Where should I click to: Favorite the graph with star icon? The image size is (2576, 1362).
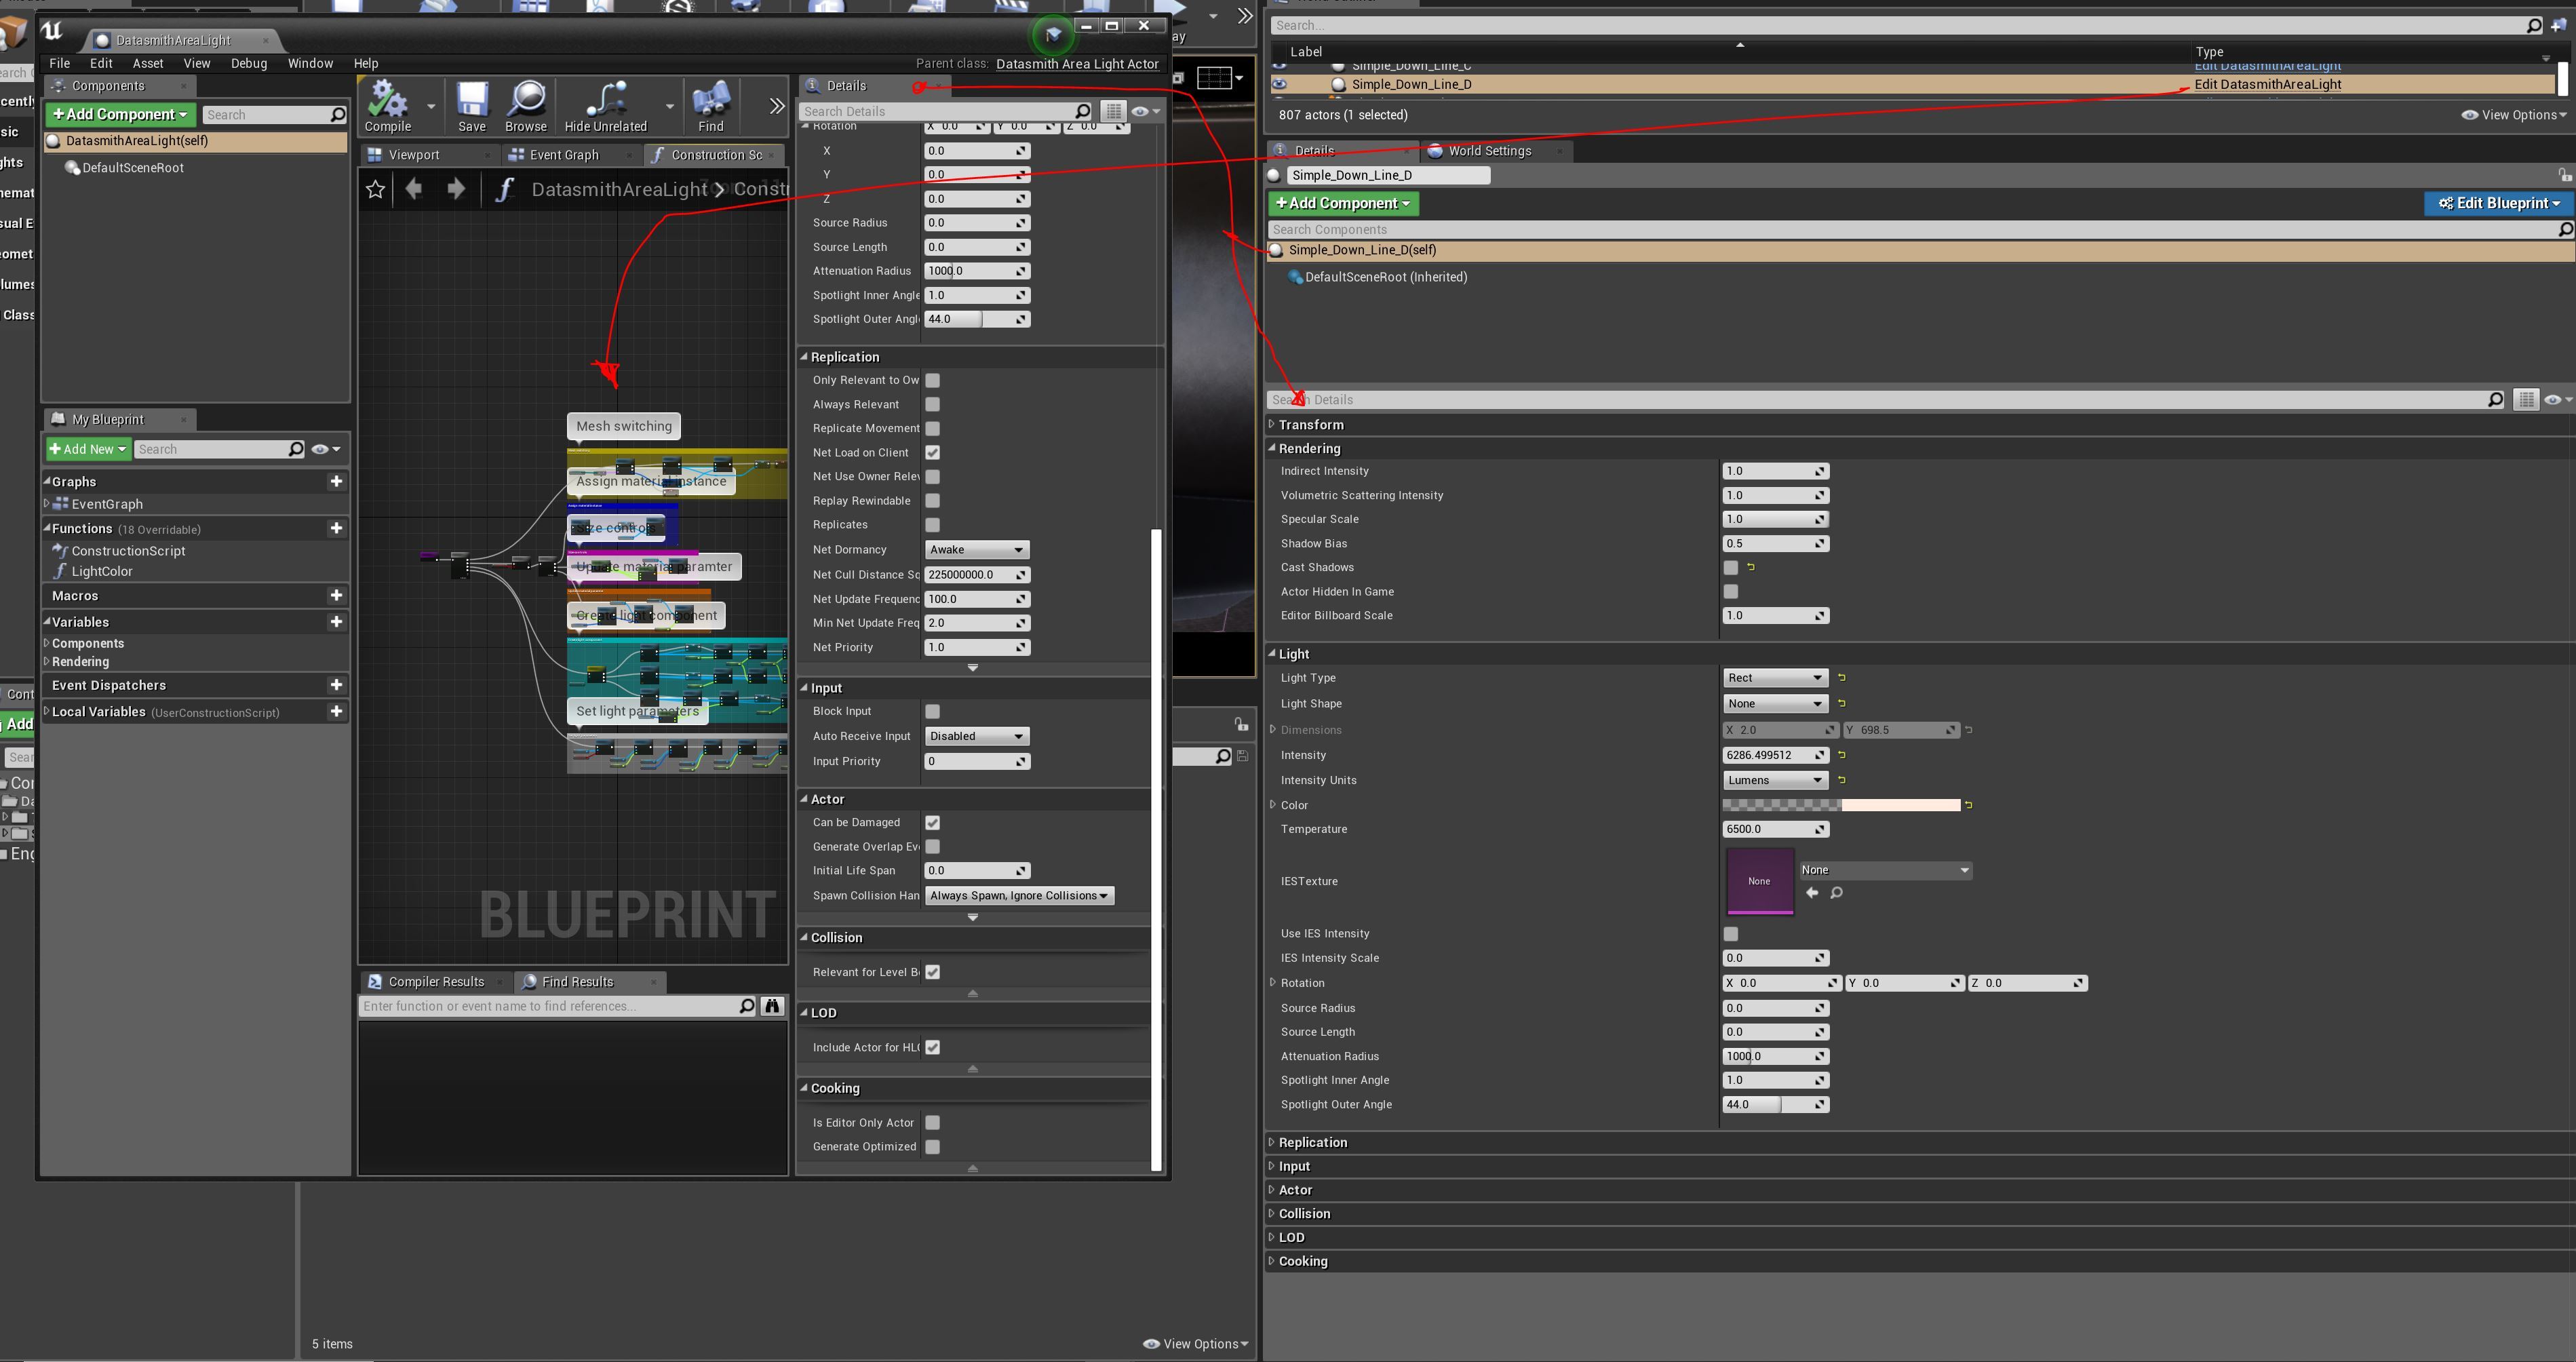pyautogui.click(x=375, y=189)
